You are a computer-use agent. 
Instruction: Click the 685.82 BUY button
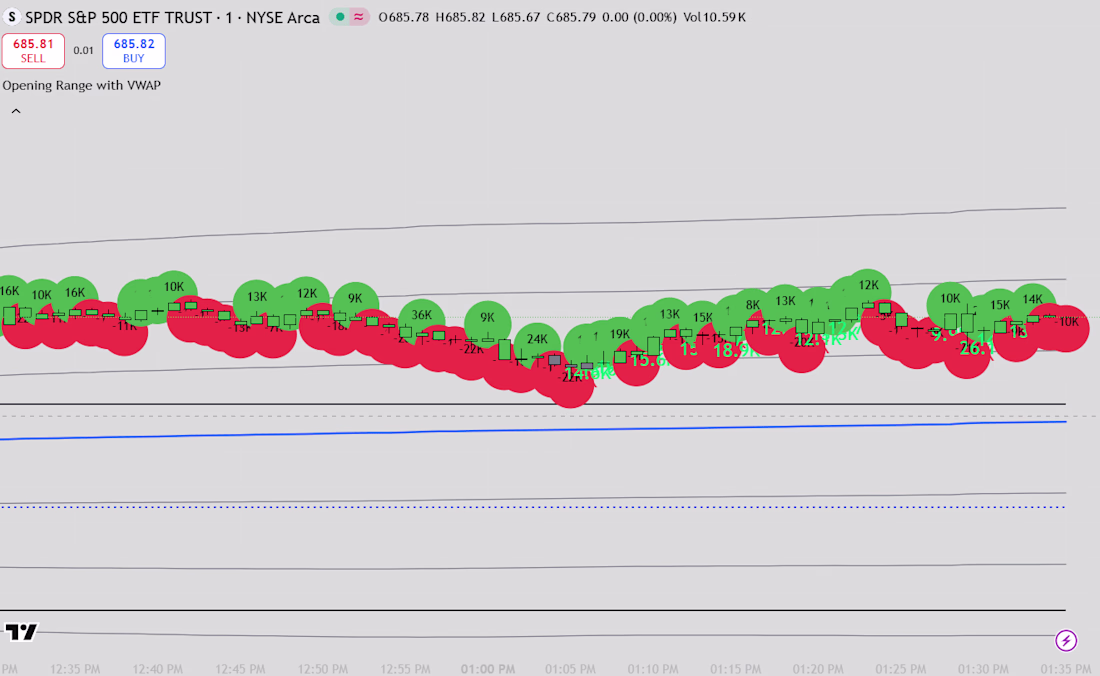pyautogui.click(x=134, y=50)
